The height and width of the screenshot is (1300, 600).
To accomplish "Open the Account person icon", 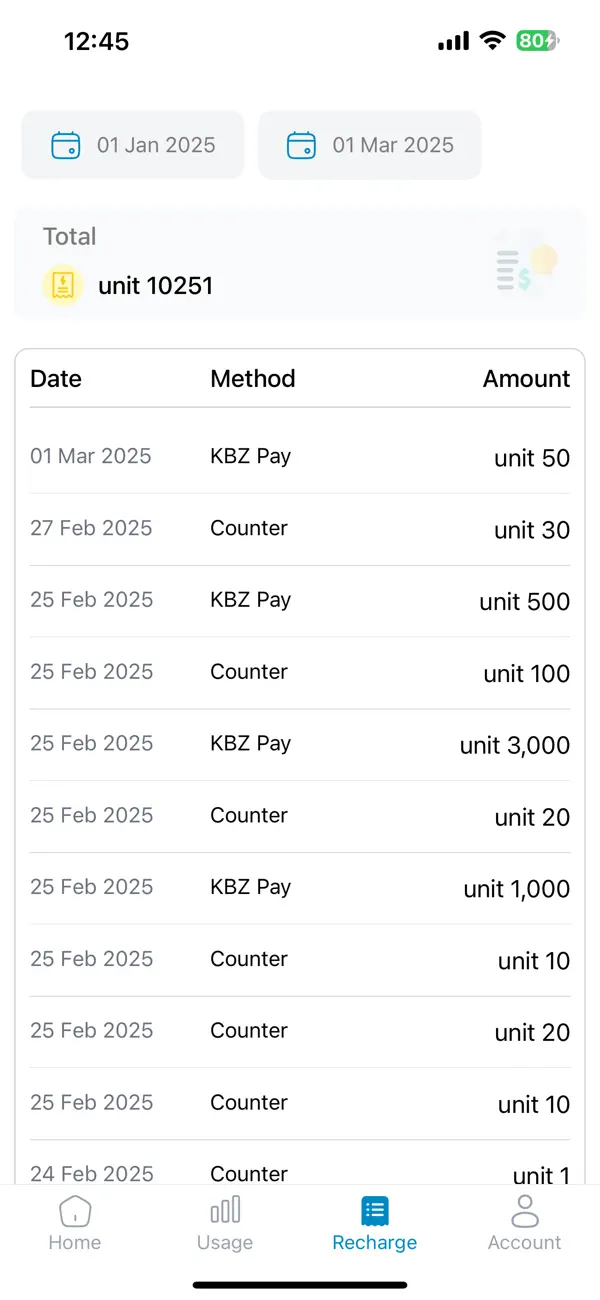I will pos(524,1211).
